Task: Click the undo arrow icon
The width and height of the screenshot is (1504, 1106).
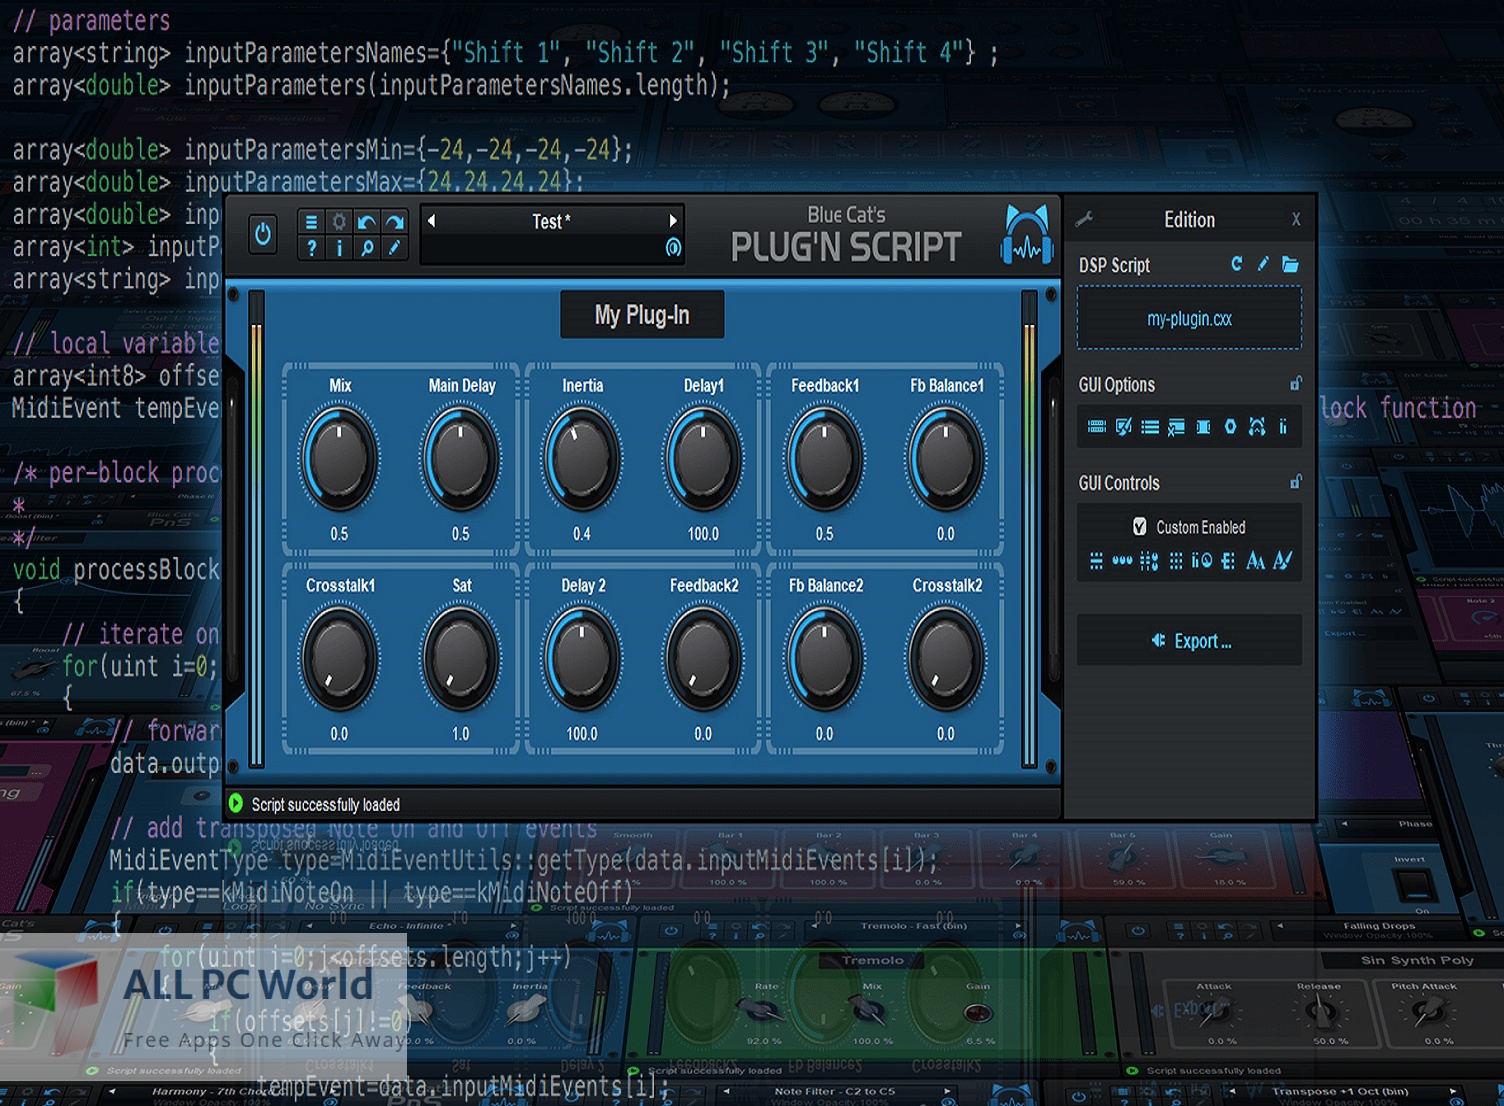Action: point(365,222)
